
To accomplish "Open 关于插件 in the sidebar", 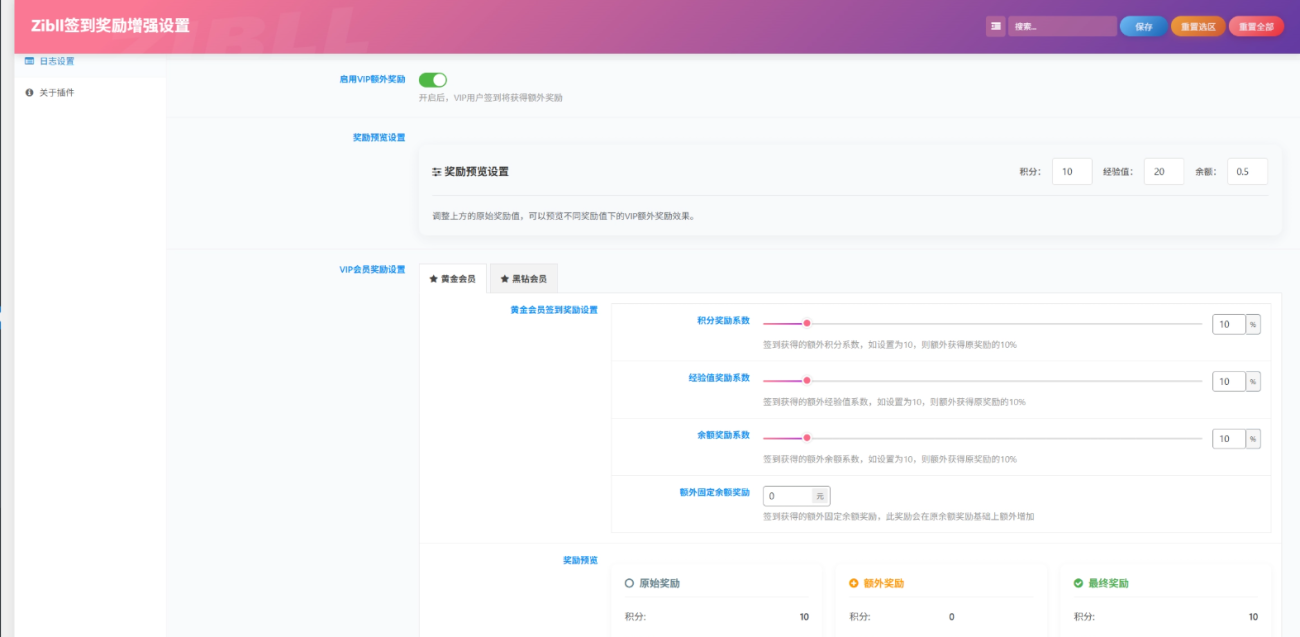I will click(57, 93).
